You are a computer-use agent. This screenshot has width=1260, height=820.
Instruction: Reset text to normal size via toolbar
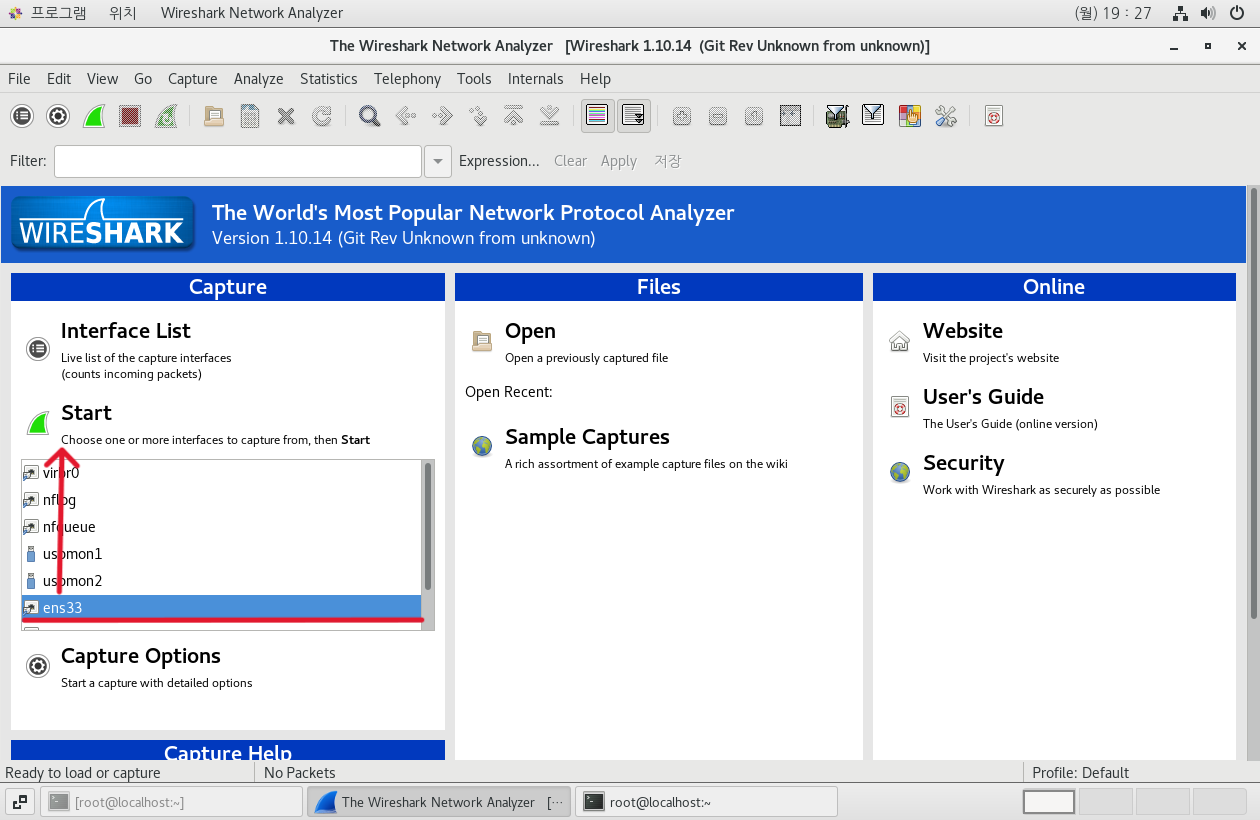click(754, 116)
